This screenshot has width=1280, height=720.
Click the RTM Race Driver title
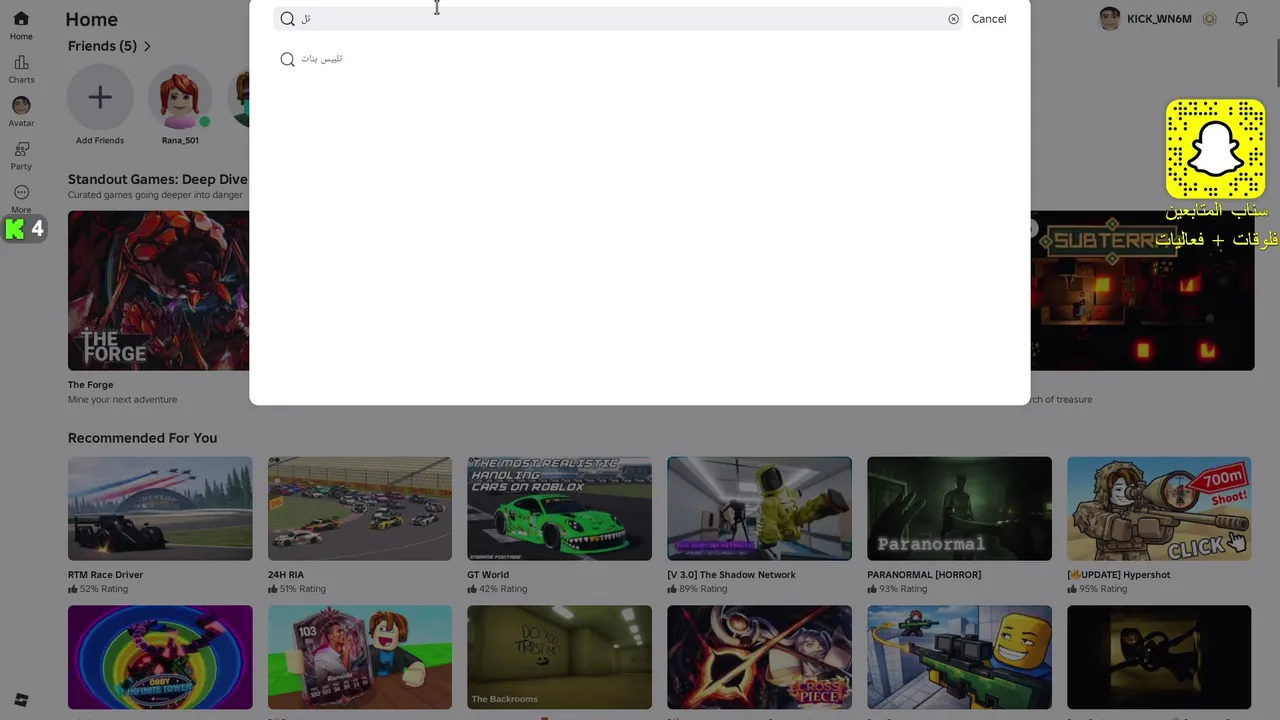coord(105,575)
